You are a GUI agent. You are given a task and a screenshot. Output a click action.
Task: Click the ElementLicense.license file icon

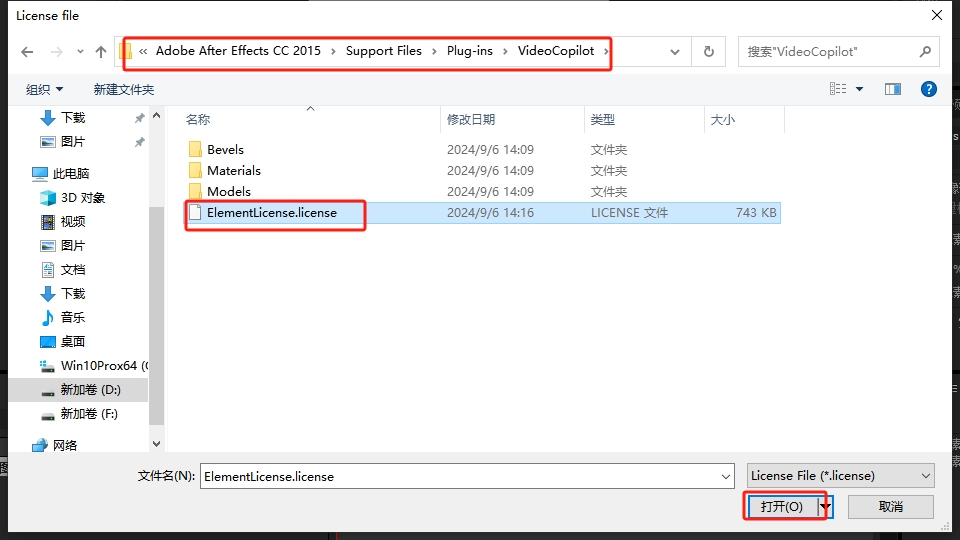tap(195, 212)
